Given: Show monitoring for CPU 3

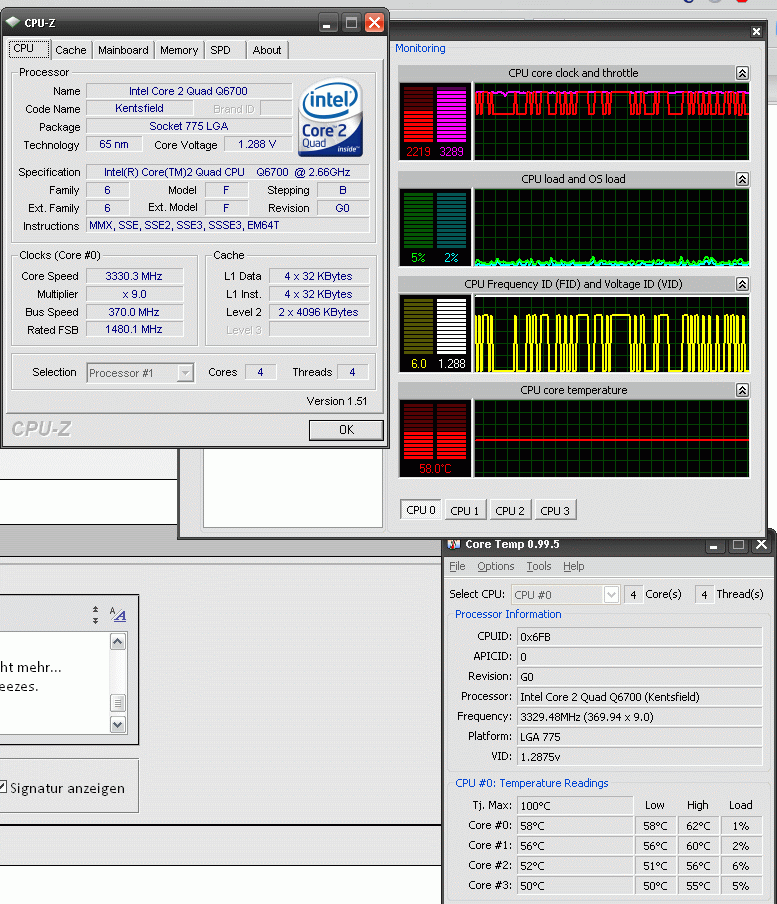Looking at the screenshot, I should [555, 511].
